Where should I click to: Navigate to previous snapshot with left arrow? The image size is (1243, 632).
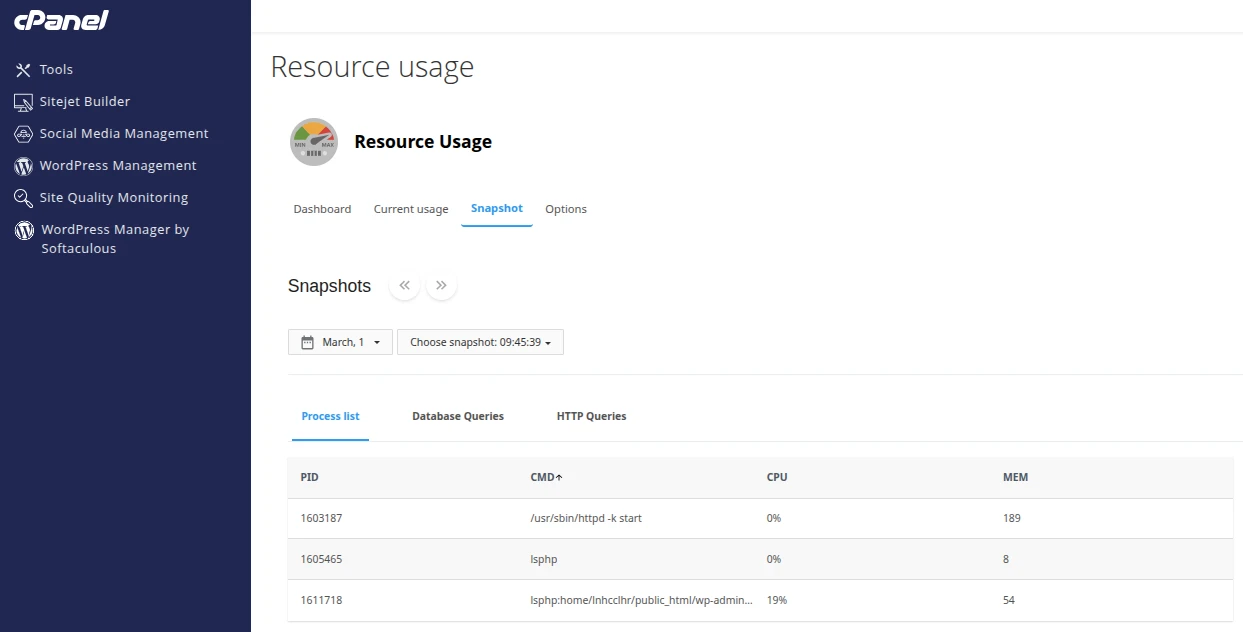[x=404, y=285]
